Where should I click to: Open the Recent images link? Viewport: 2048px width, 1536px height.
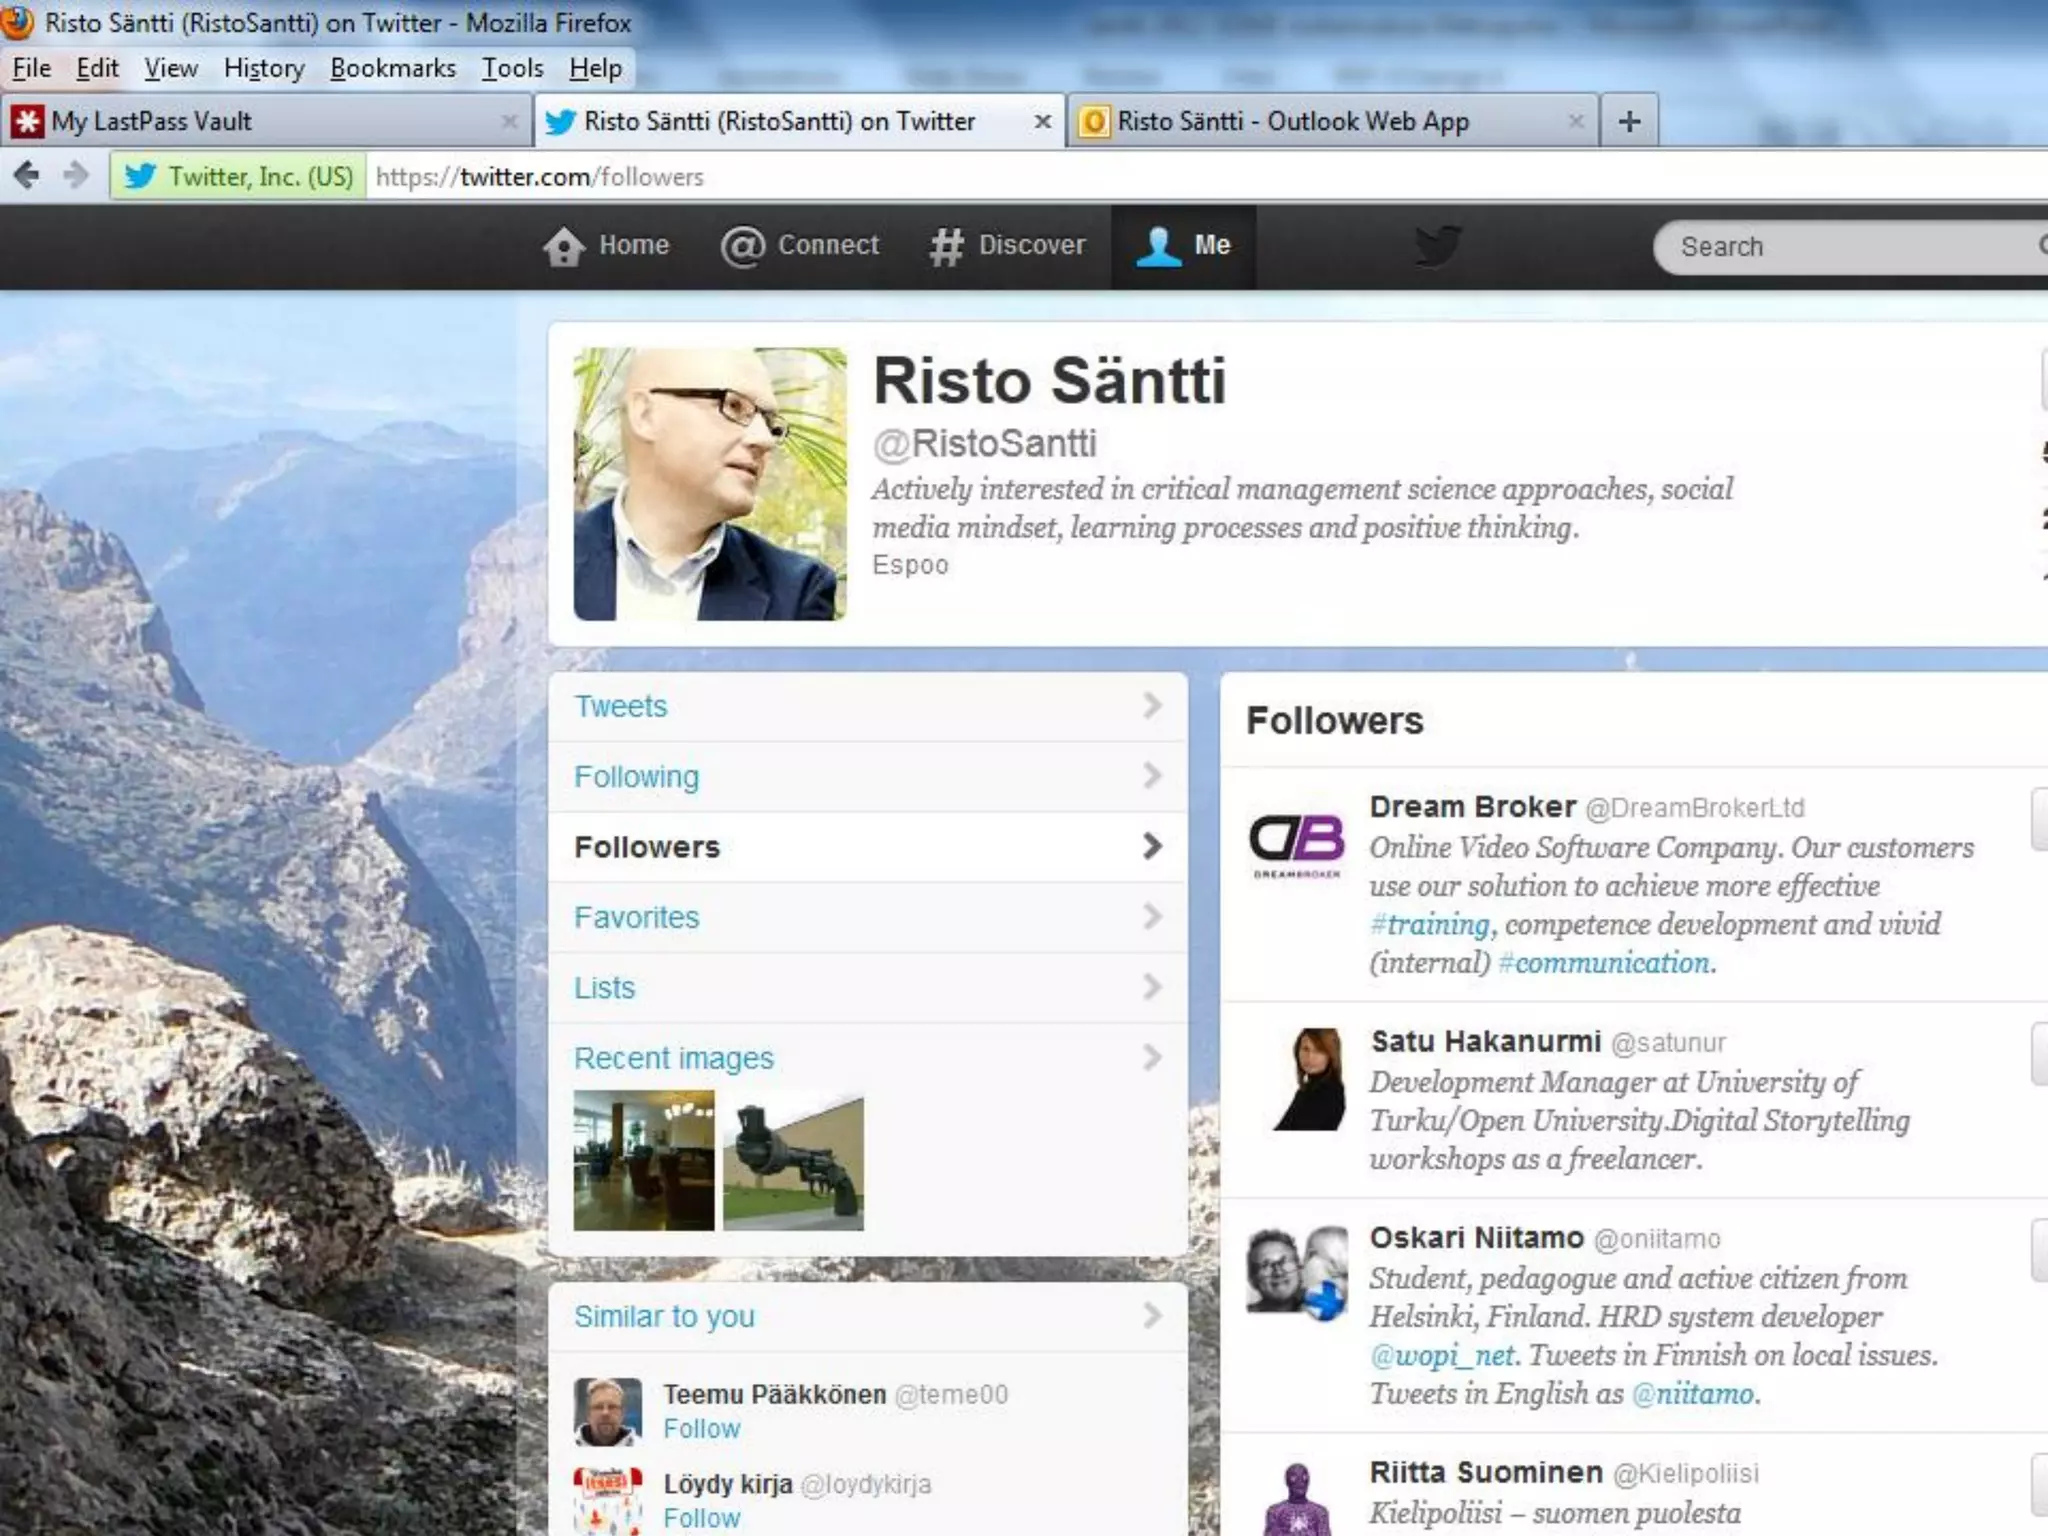click(x=674, y=1058)
